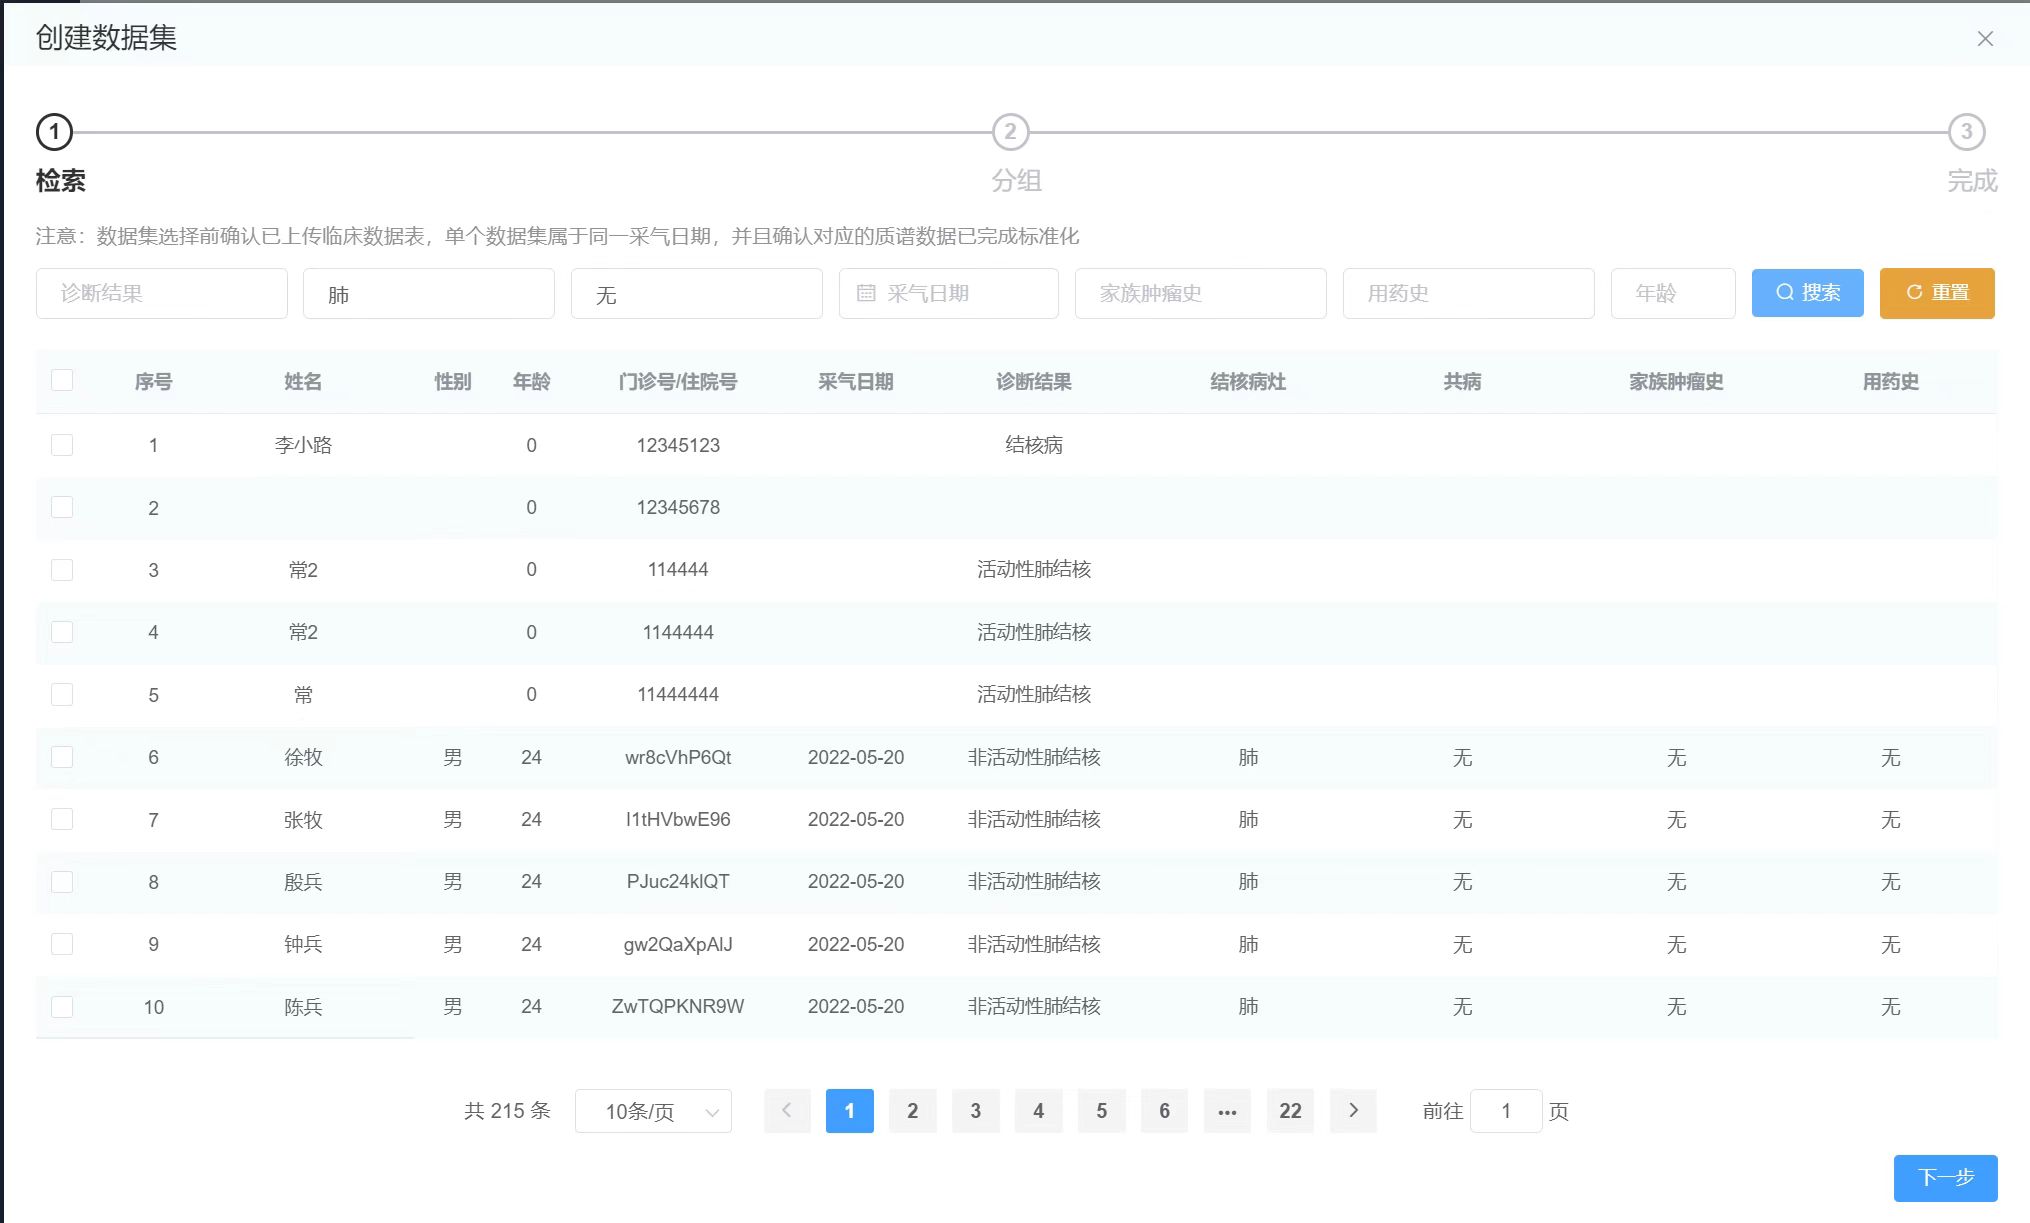
Task: Click the 共 215 条 total count
Action: (x=507, y=1110)
